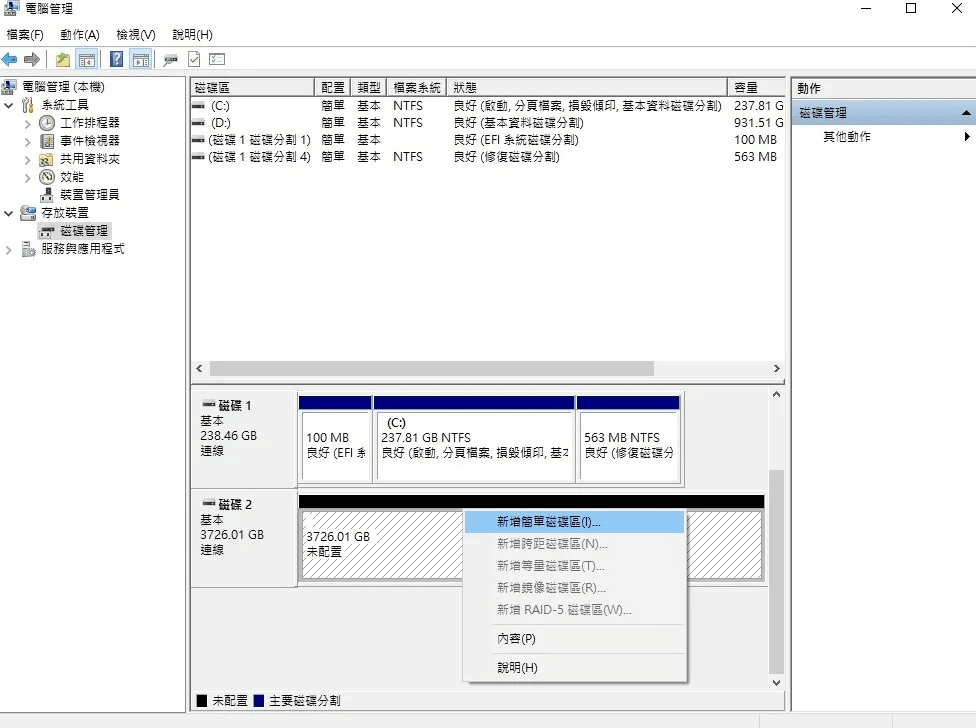
Task: Expand the 共用資料夾 tree node
Action: 27,160
